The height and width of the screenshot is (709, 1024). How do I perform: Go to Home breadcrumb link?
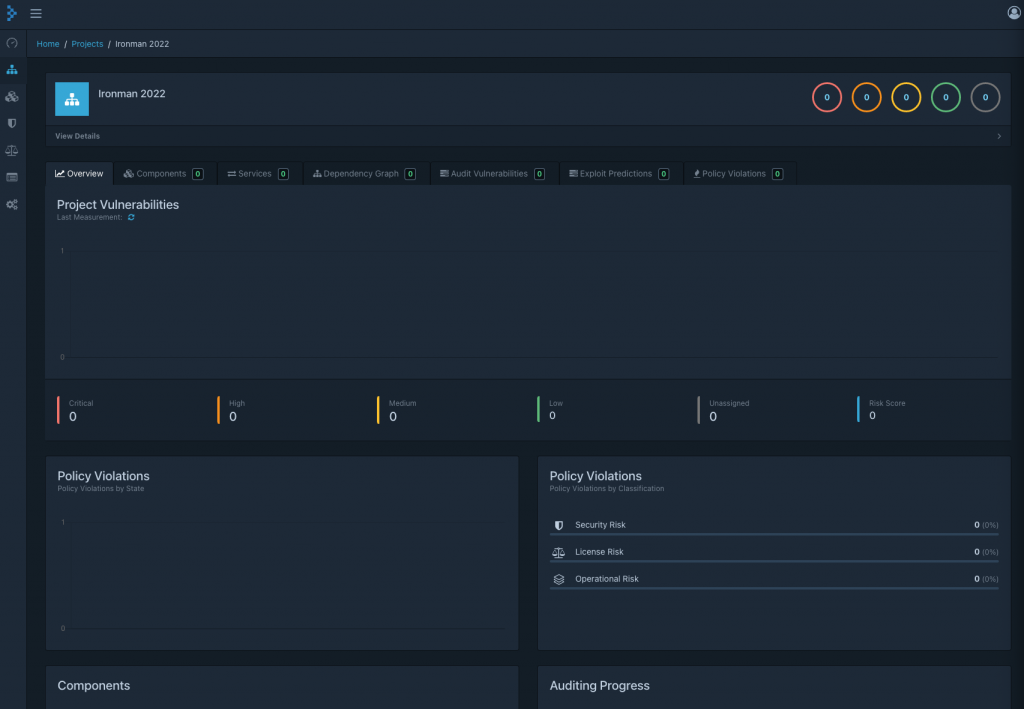[x=48, y=44]
